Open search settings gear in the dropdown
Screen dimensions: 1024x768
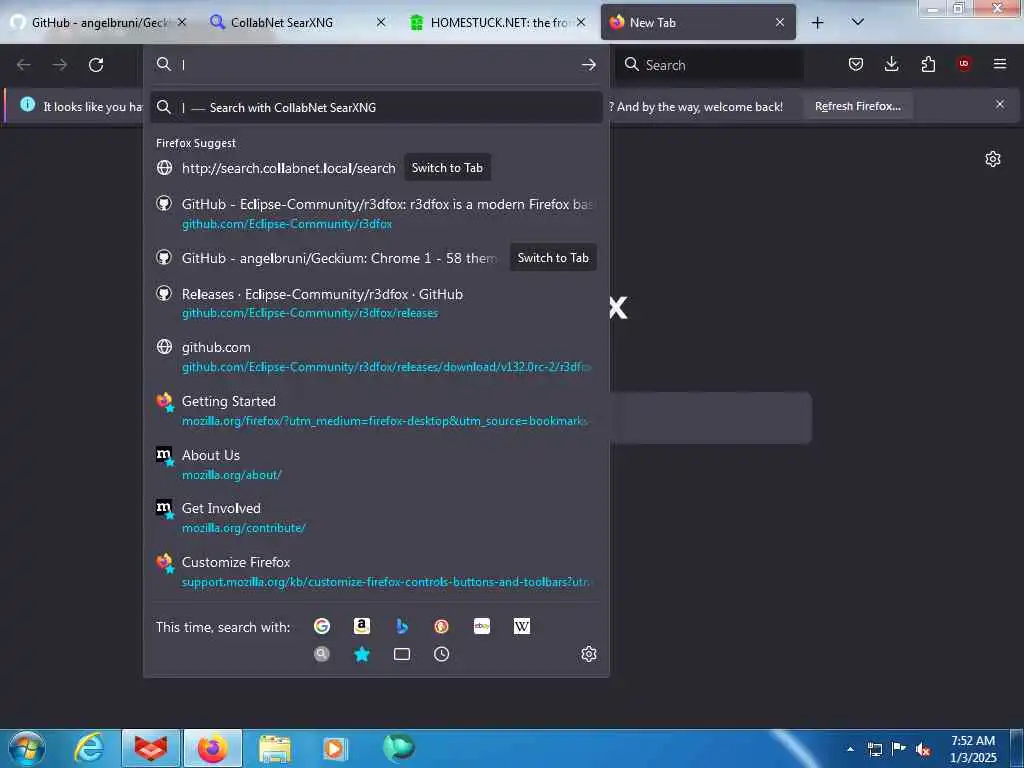(x=588, y=654)
